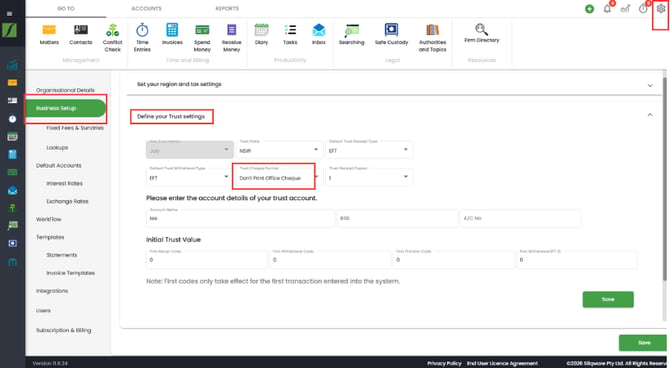670x368 pixels.
Task: Switch to the ACCOUNTS tab
Action: [147, 9]
